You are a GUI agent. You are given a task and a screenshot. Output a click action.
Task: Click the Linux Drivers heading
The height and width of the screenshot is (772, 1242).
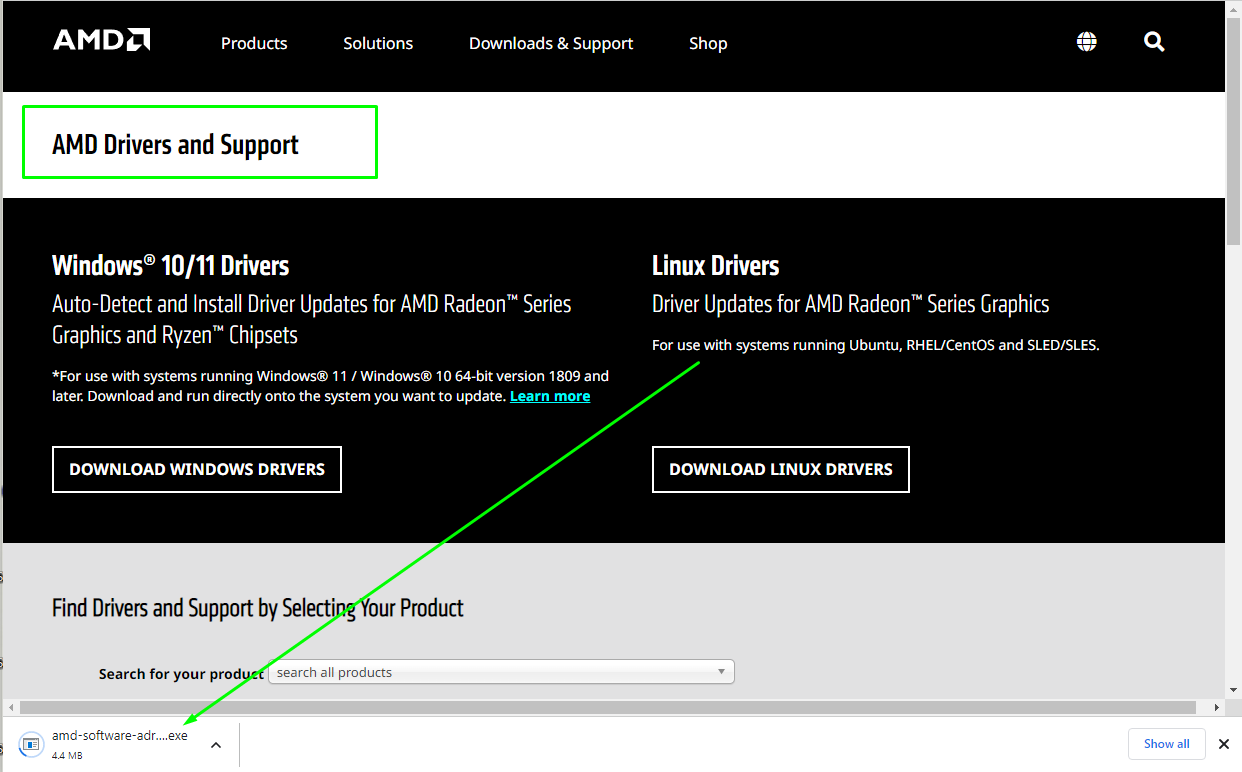tap(716, 266)
